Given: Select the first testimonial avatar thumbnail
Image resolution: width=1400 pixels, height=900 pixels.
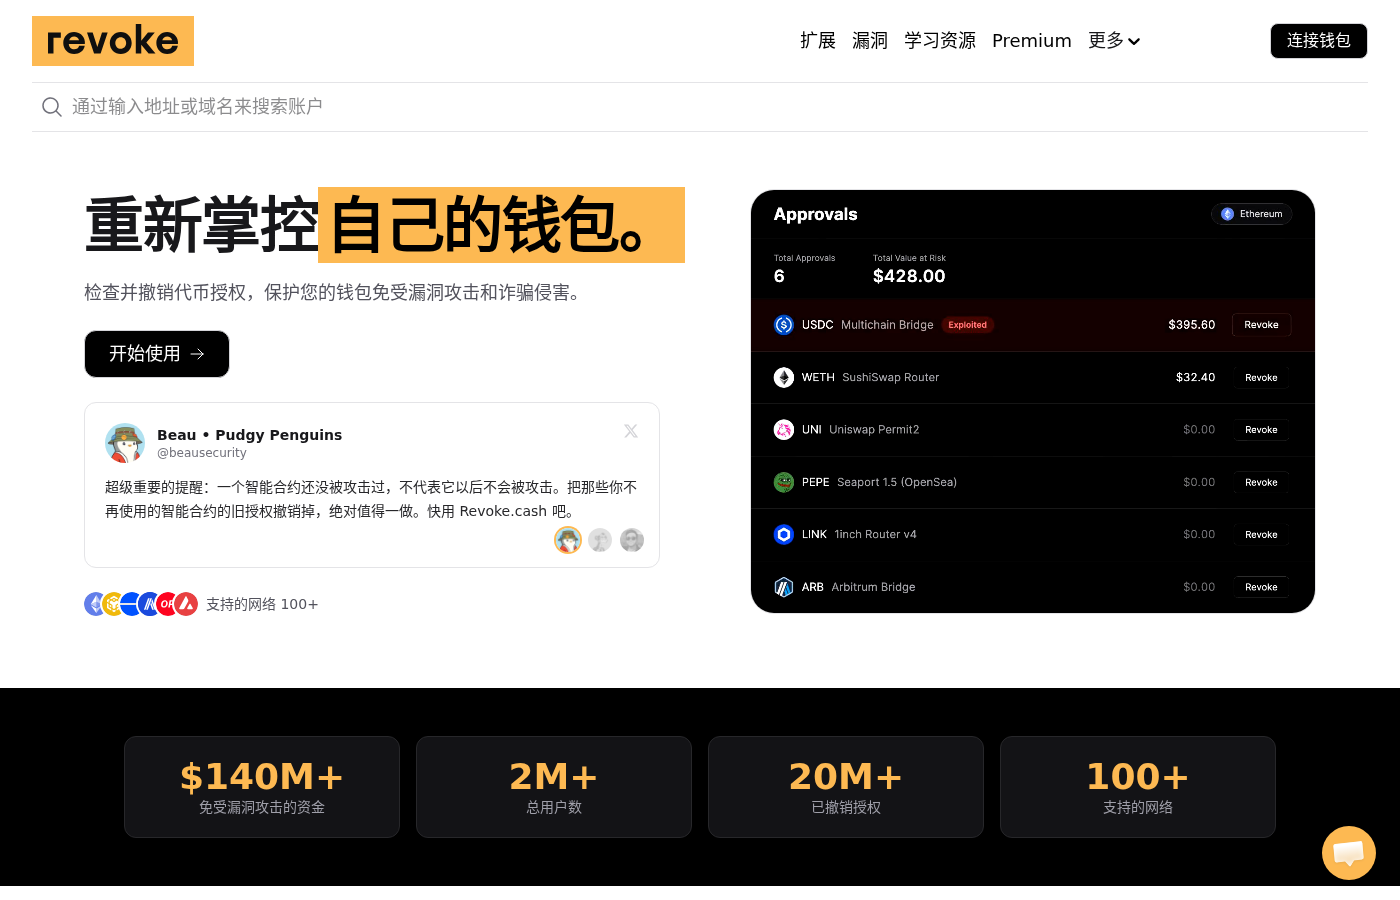Looking at the screenshot, I should 568,540.
